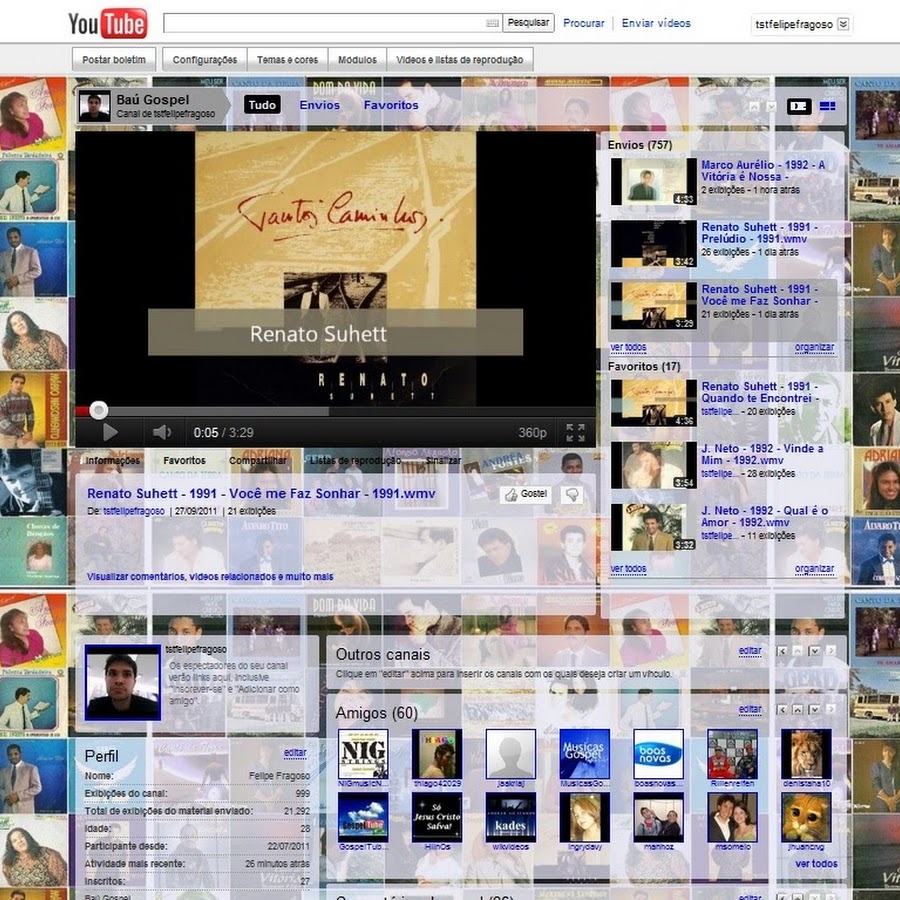Like the video with Gostei
Image resolution: width=900 pixels, height=900 pixels.
(525, 494)
